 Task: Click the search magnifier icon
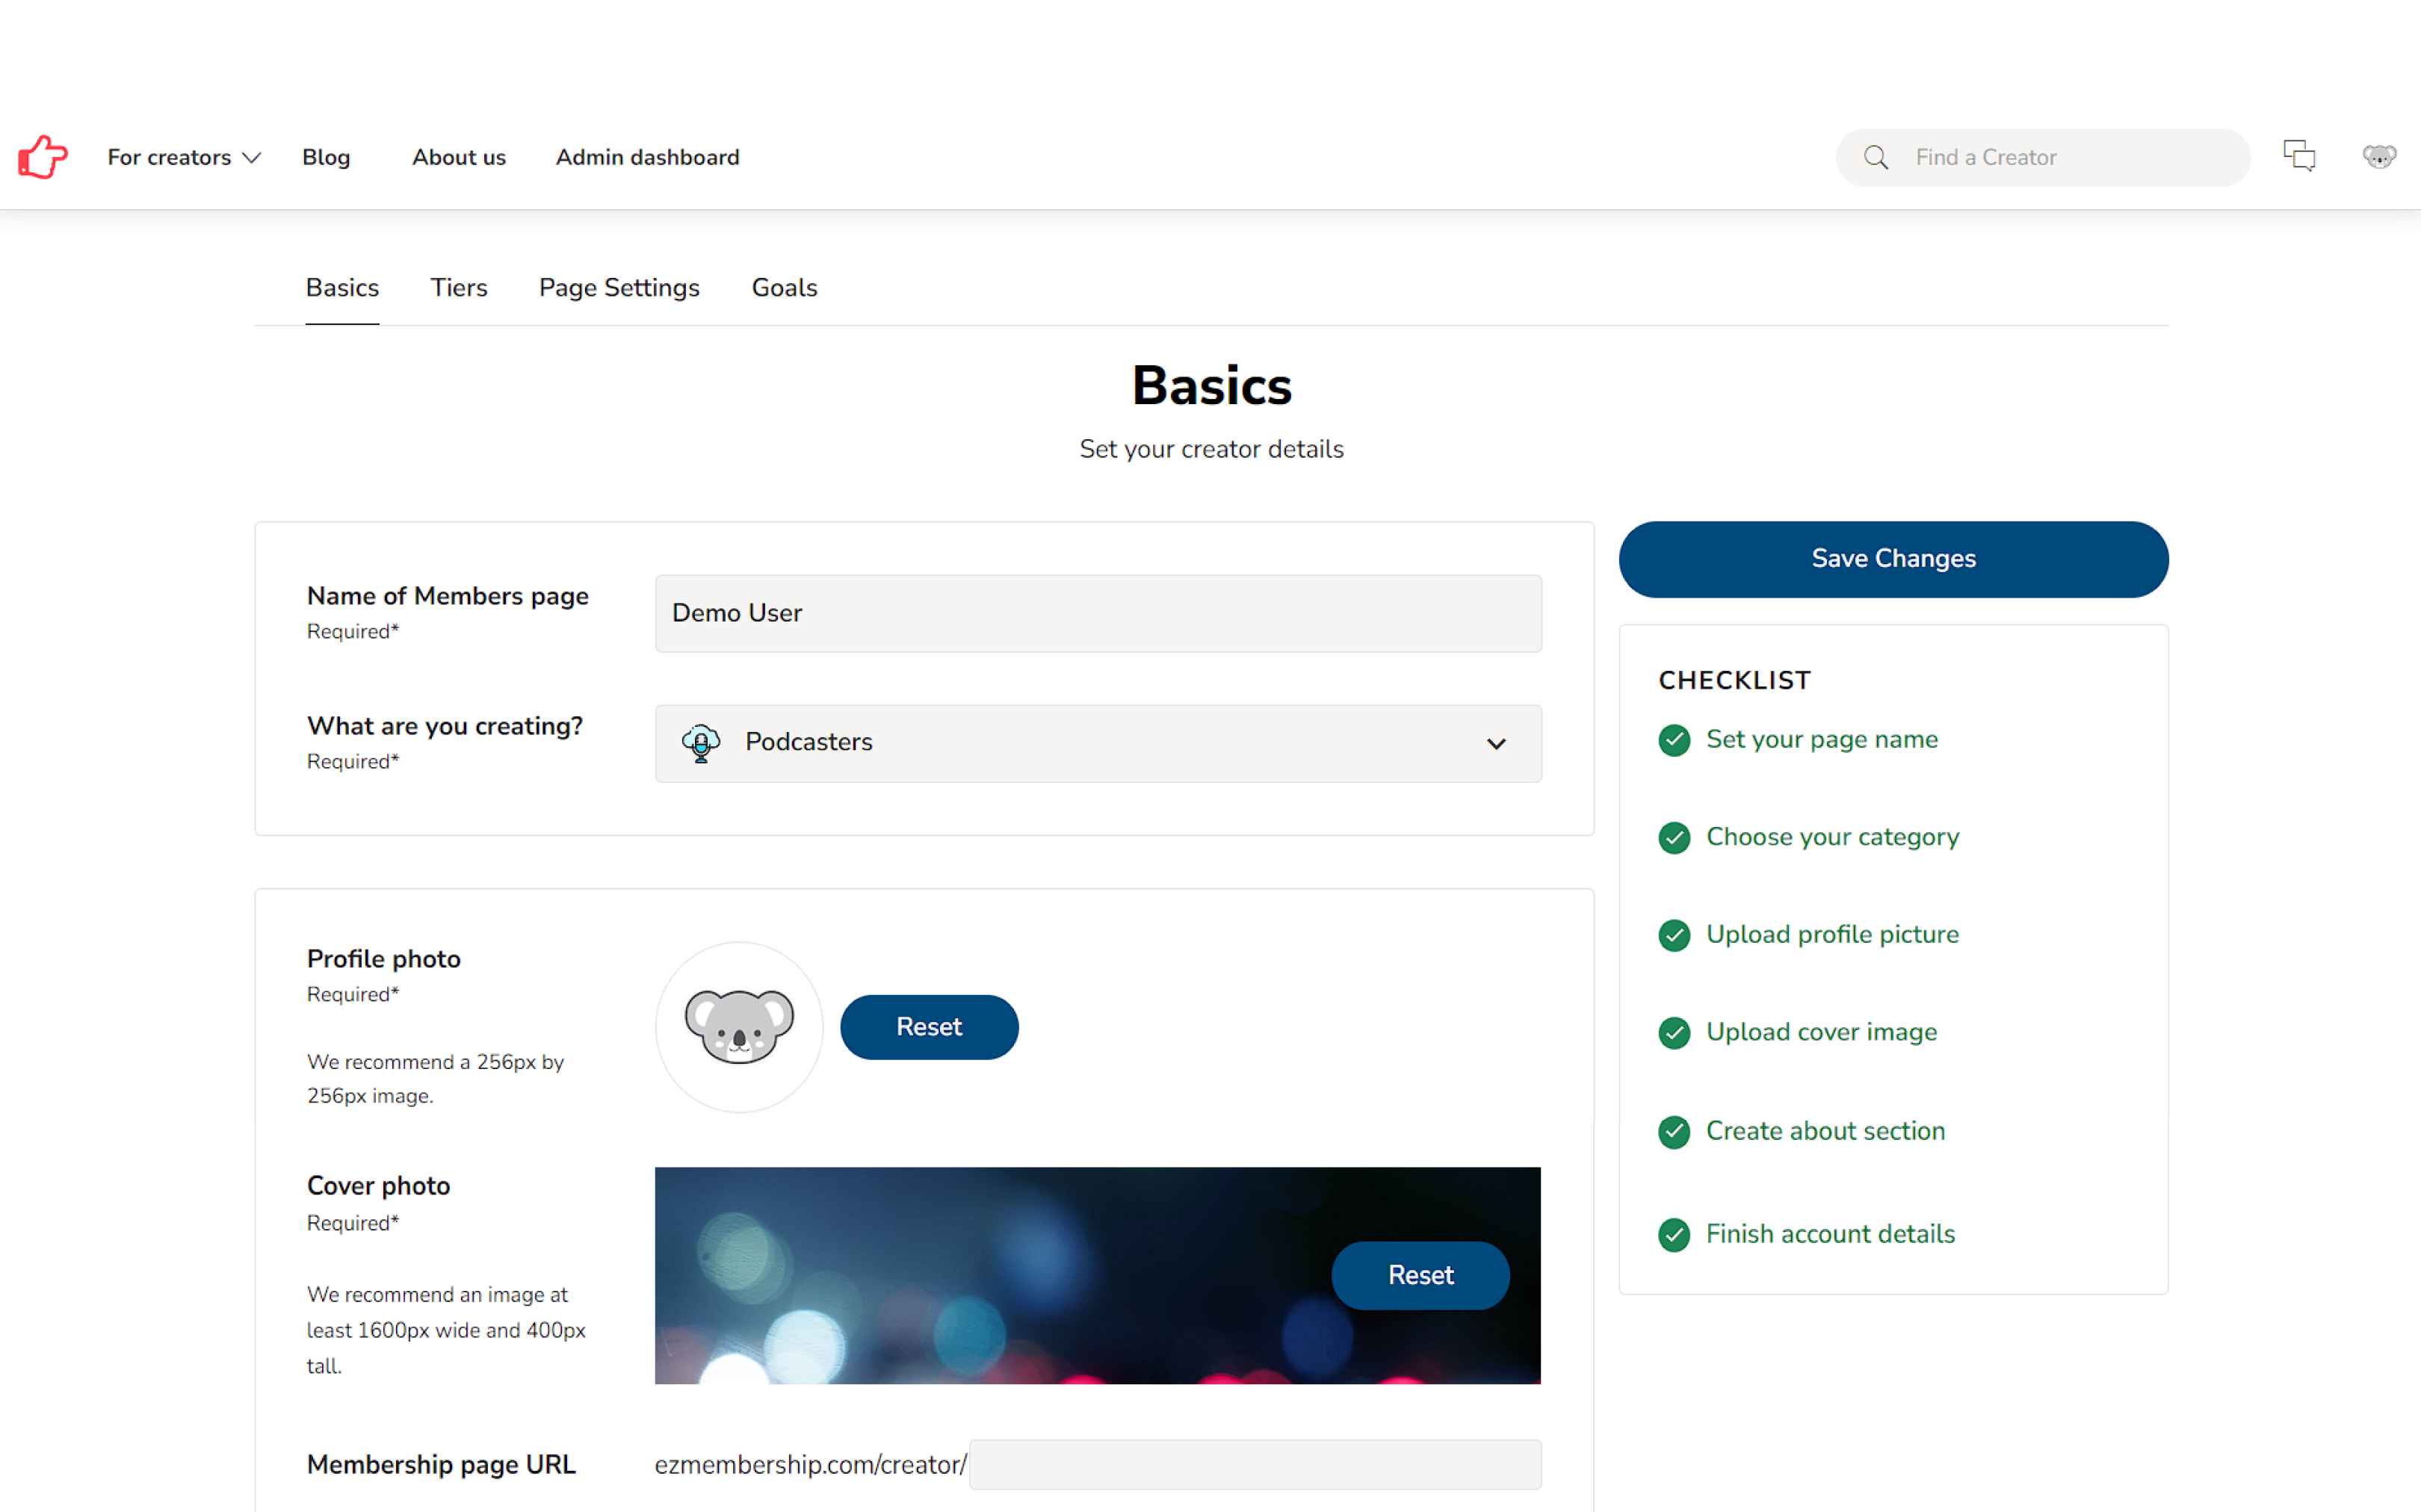pos(1876,157)
